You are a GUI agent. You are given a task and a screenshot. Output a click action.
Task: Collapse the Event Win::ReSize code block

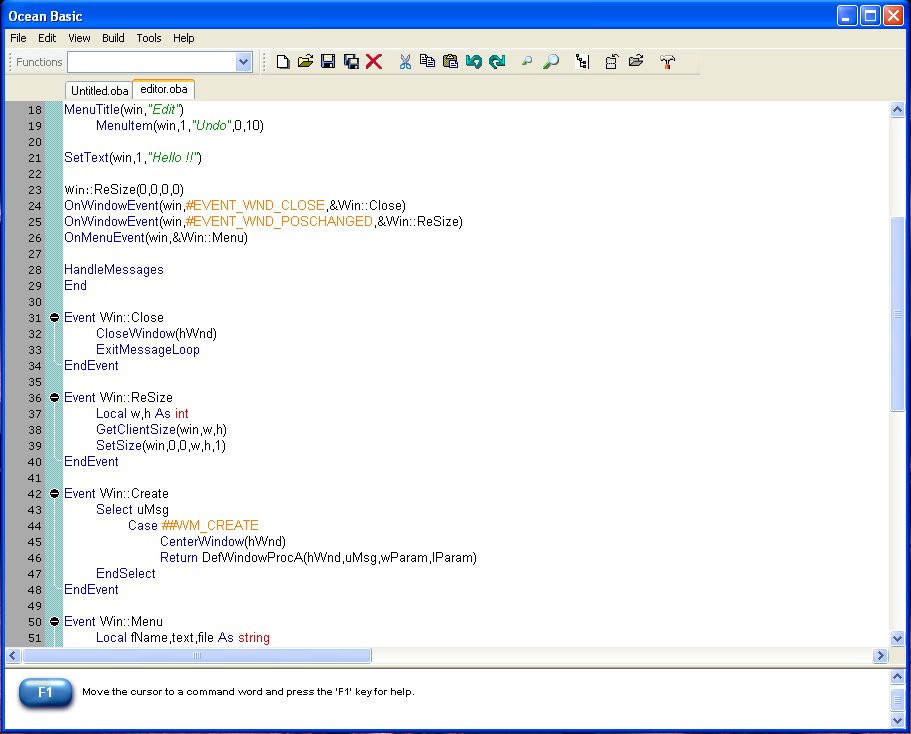55,398
